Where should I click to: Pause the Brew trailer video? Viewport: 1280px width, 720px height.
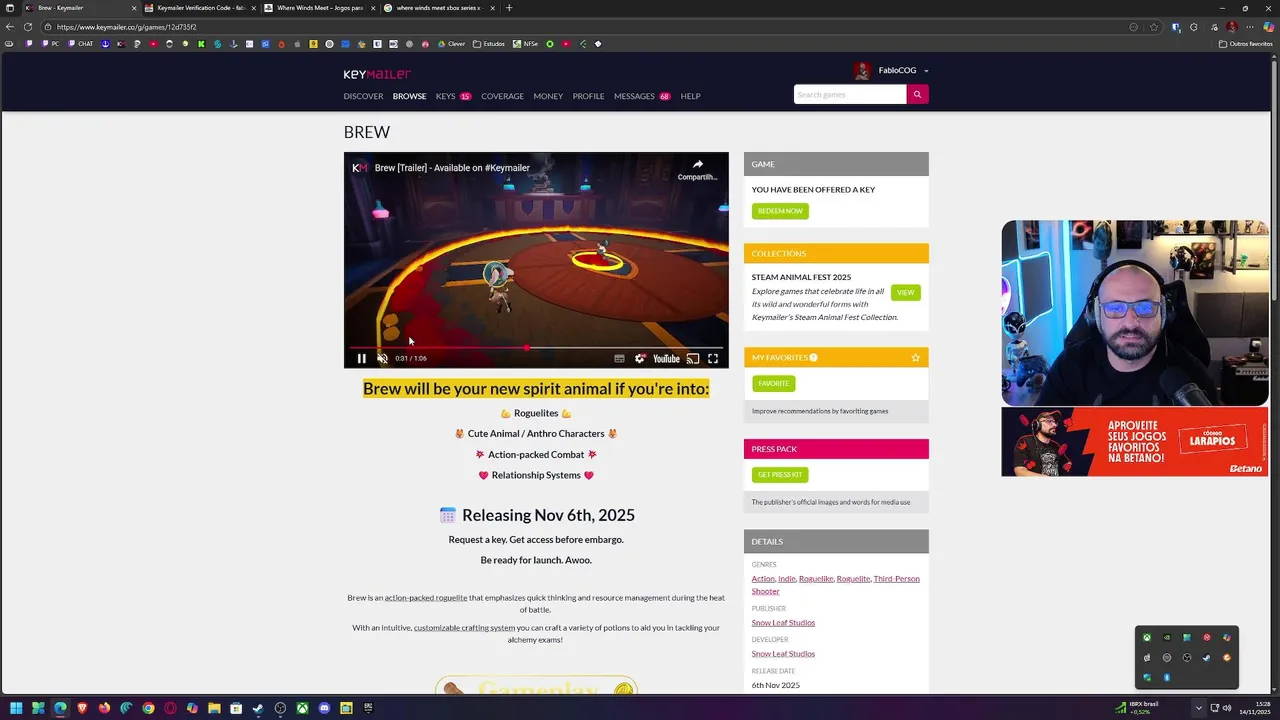tap(362, 358)
